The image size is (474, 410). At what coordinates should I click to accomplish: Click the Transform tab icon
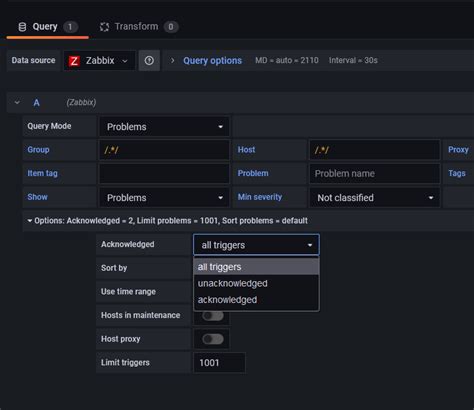click(x=104, y=27)
